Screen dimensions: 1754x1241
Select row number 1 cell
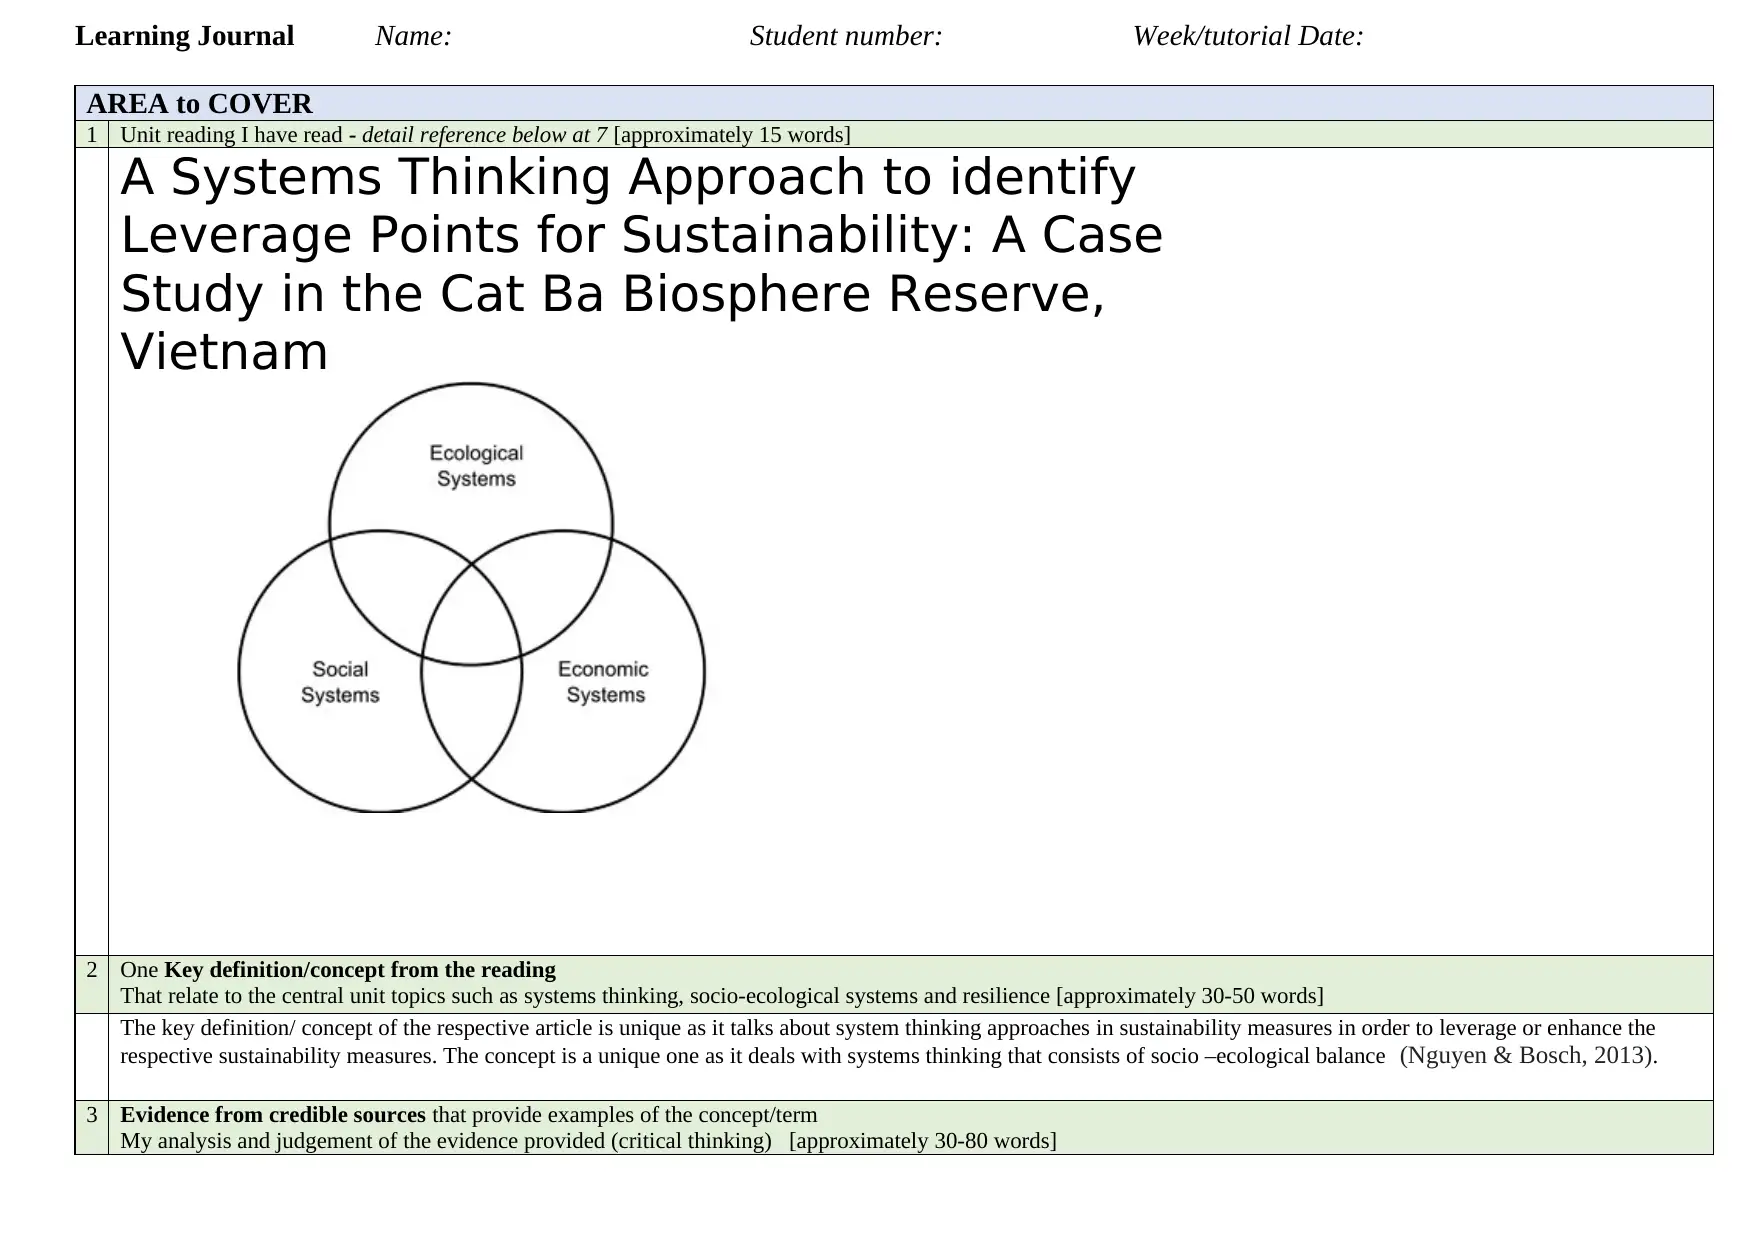click(92, 134)
